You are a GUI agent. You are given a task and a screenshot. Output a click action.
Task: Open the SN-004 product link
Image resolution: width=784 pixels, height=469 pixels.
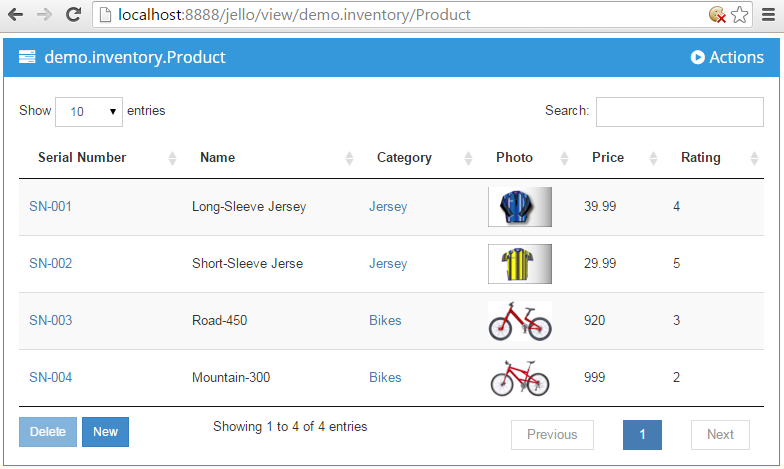tap(50, 378)
